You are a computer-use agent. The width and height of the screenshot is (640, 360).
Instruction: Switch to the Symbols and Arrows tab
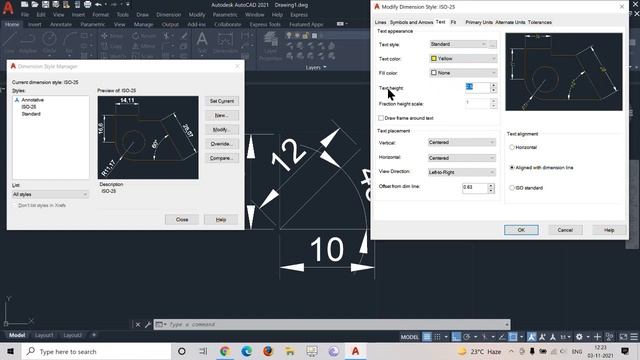click(x=411, y=22)
